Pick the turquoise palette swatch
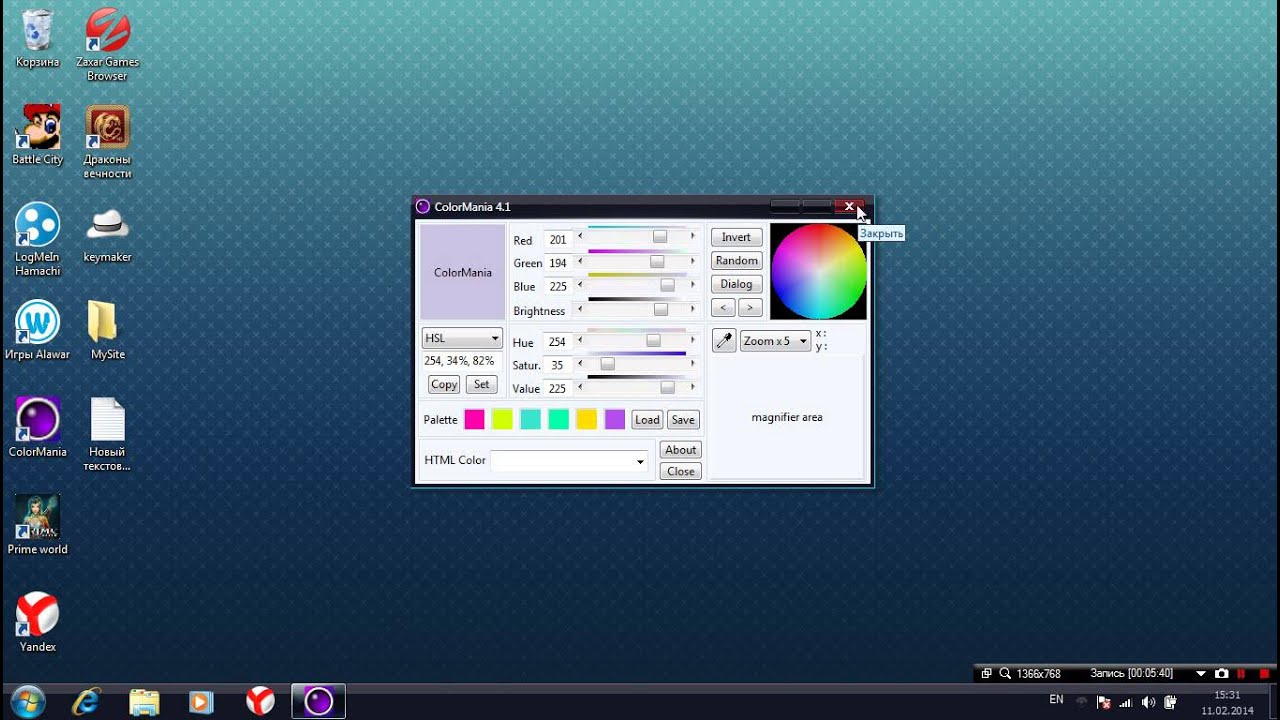1280x720 pixels. [x=530, y=420]
